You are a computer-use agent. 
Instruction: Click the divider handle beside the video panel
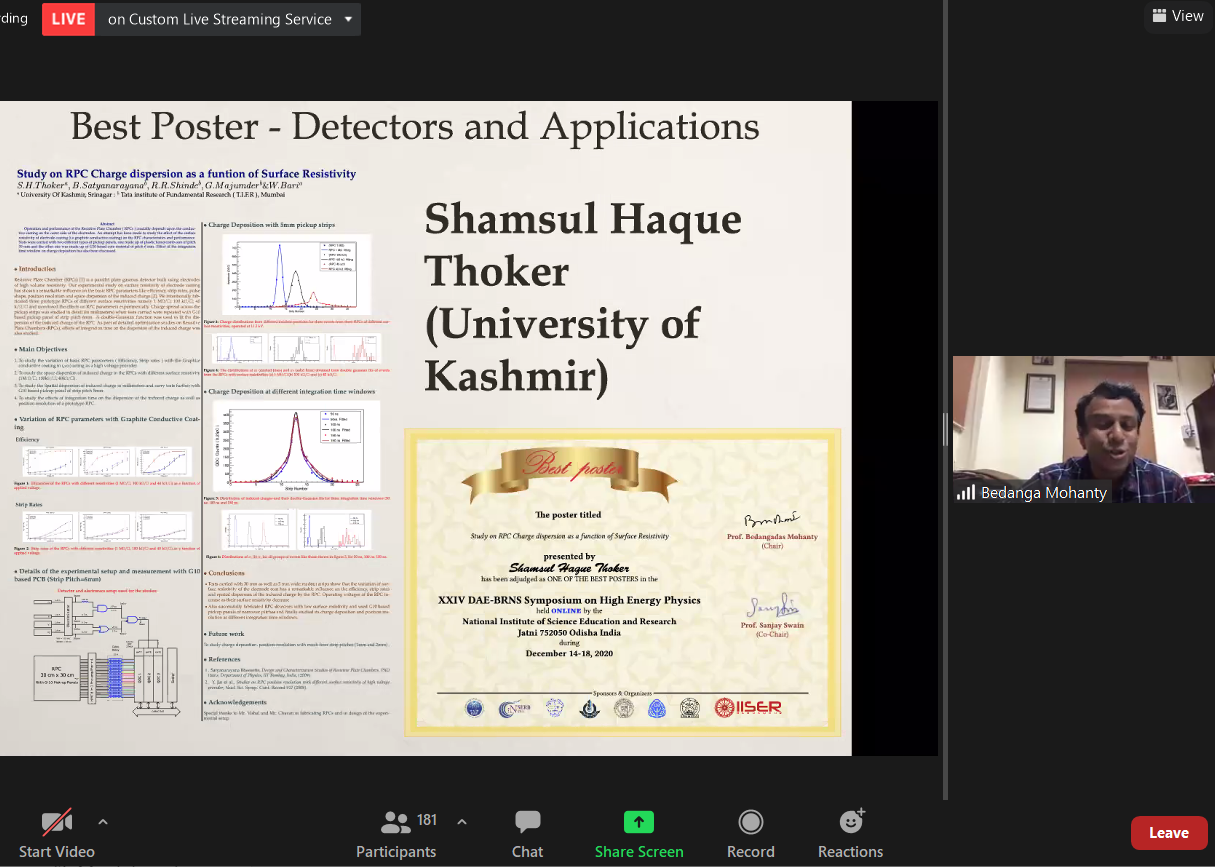945,429
